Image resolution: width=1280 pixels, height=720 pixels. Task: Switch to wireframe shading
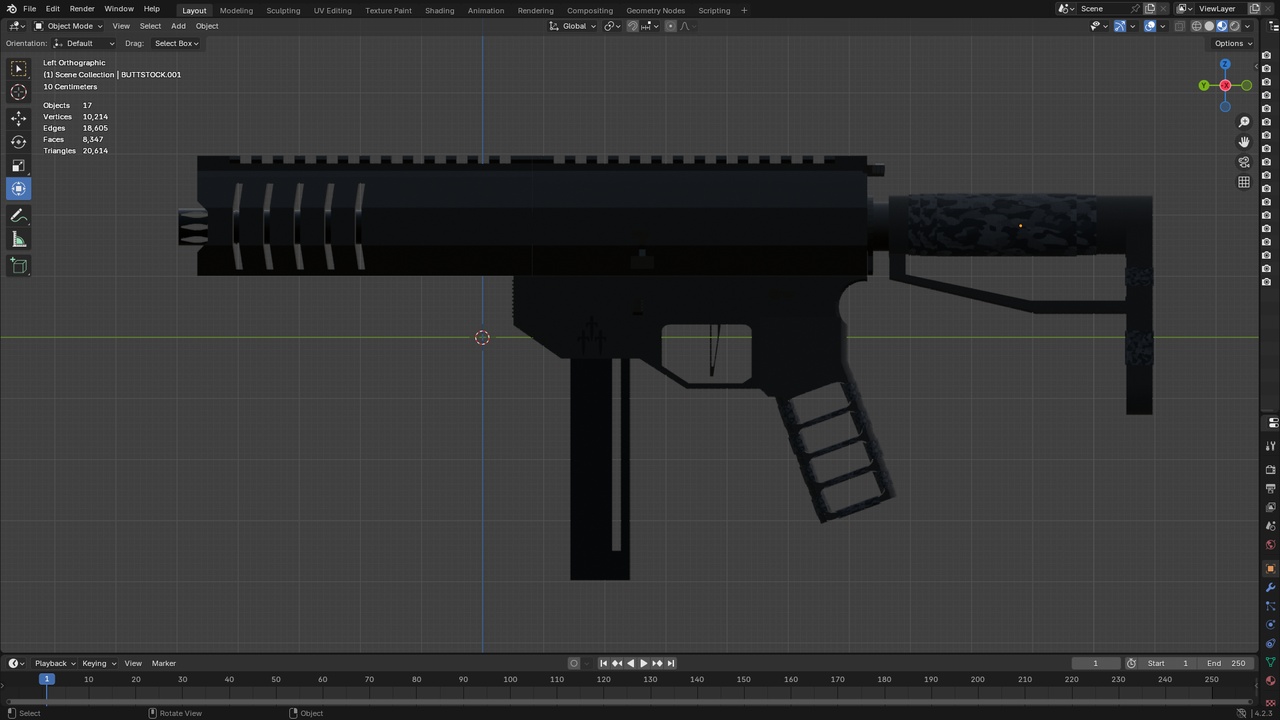point(1196,26)
